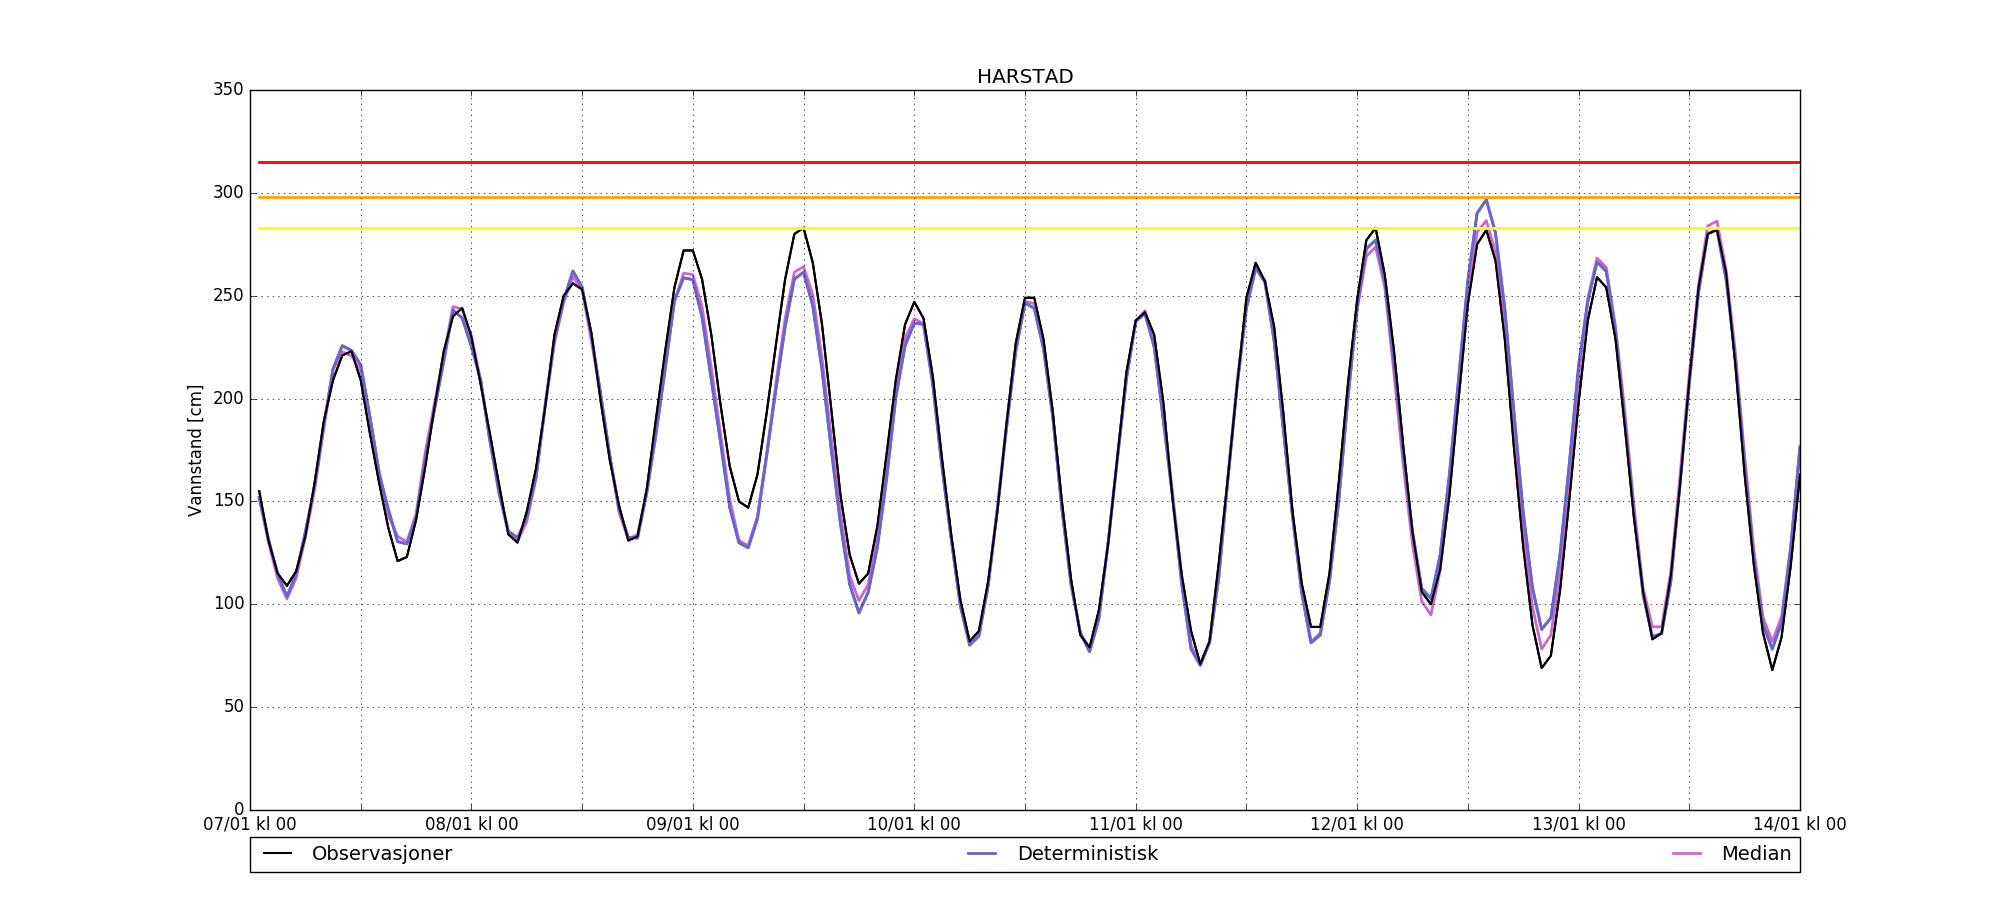Click the 350 value on y-axis

(x=228, y=90)
